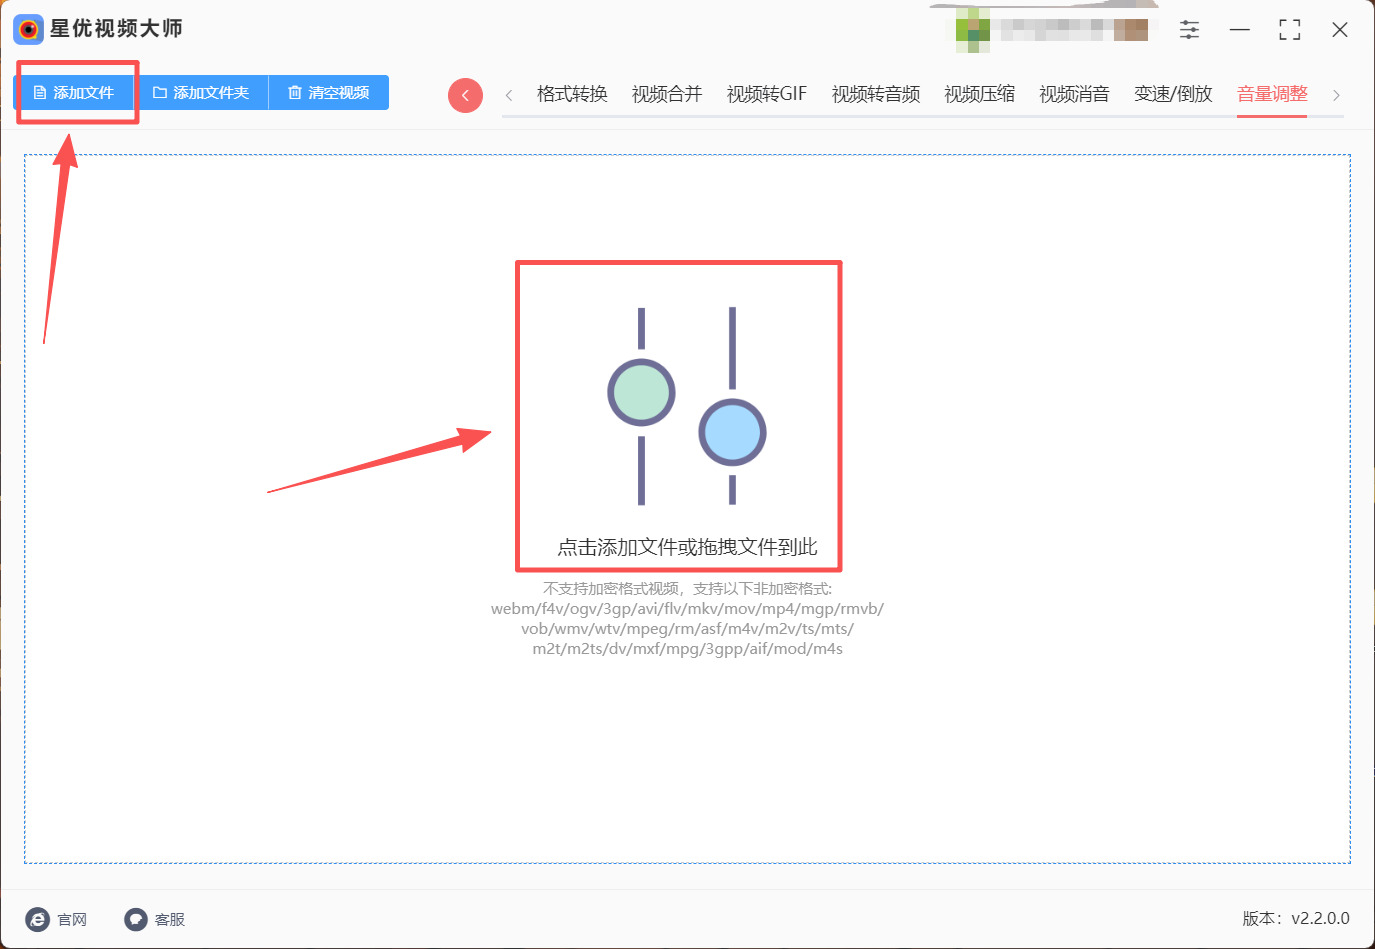This screenshot has width=1375, height=949.
Task: Open the 视频转音频 tab
Action: [x=876, y=94]
